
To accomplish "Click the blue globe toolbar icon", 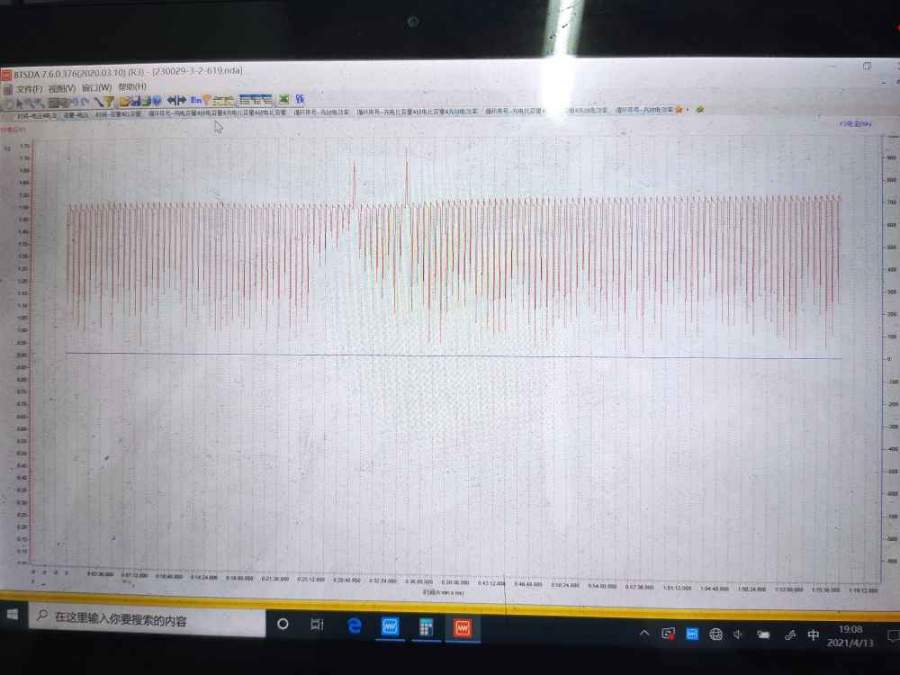I will tap(156, 101).
